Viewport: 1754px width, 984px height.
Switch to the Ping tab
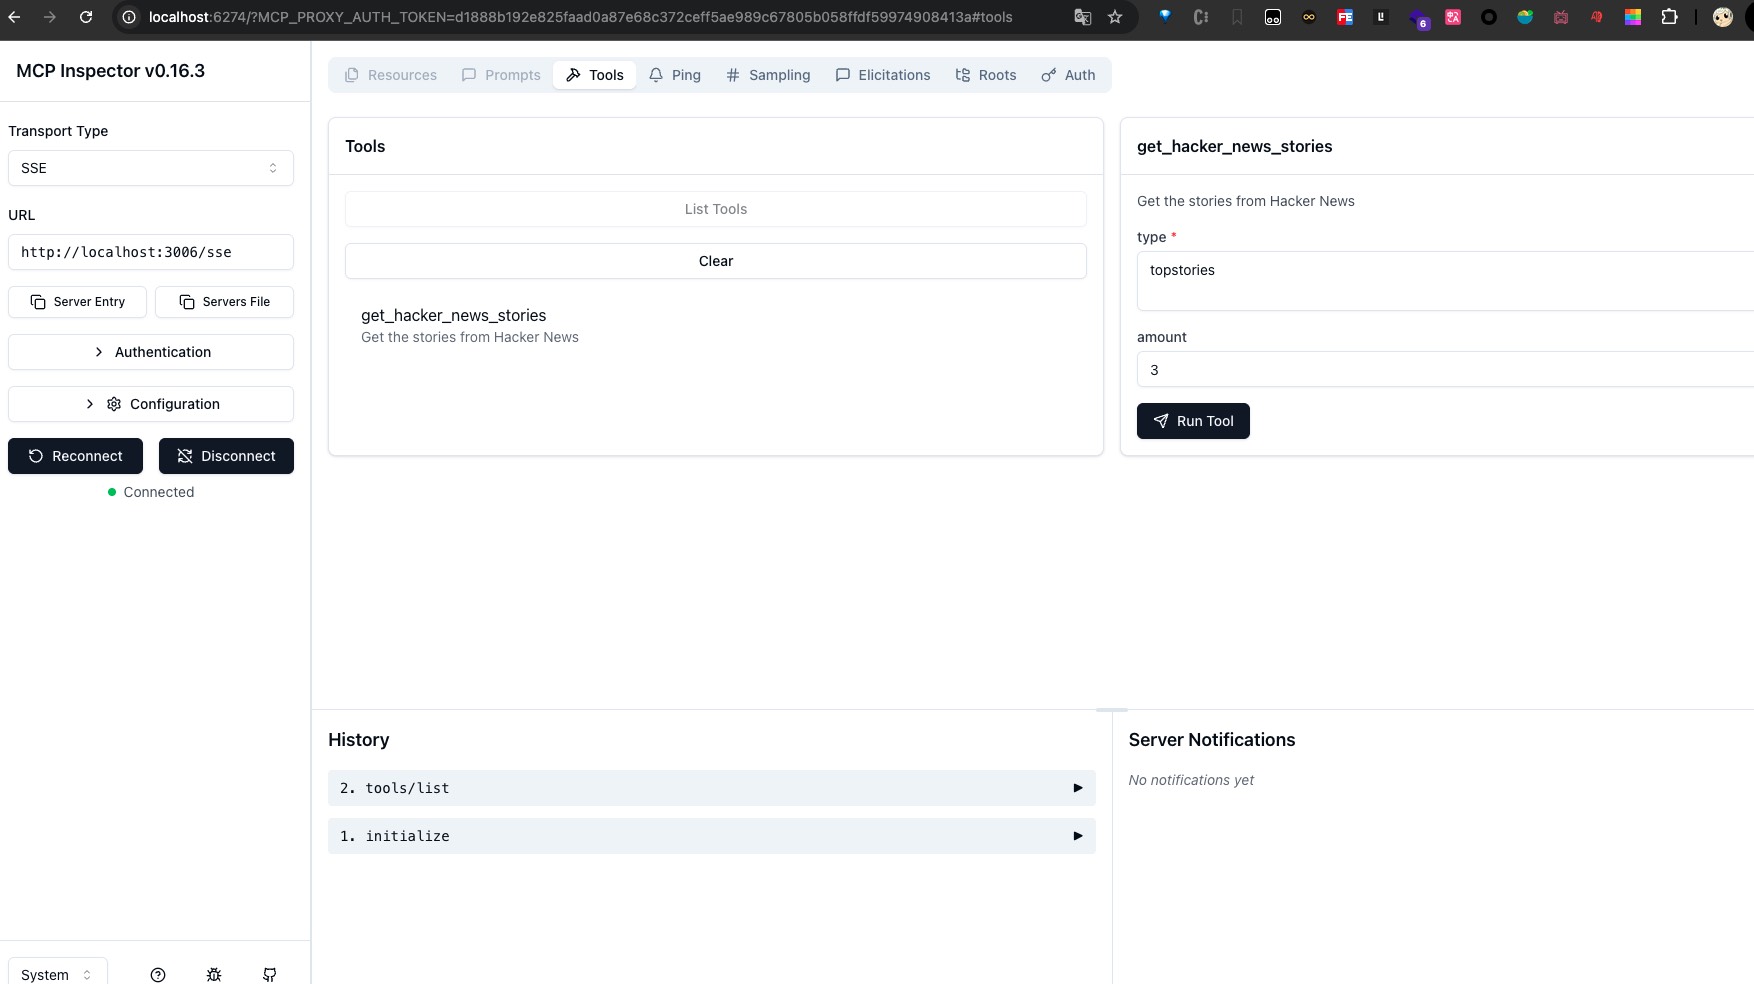click(x=675, y=75)
